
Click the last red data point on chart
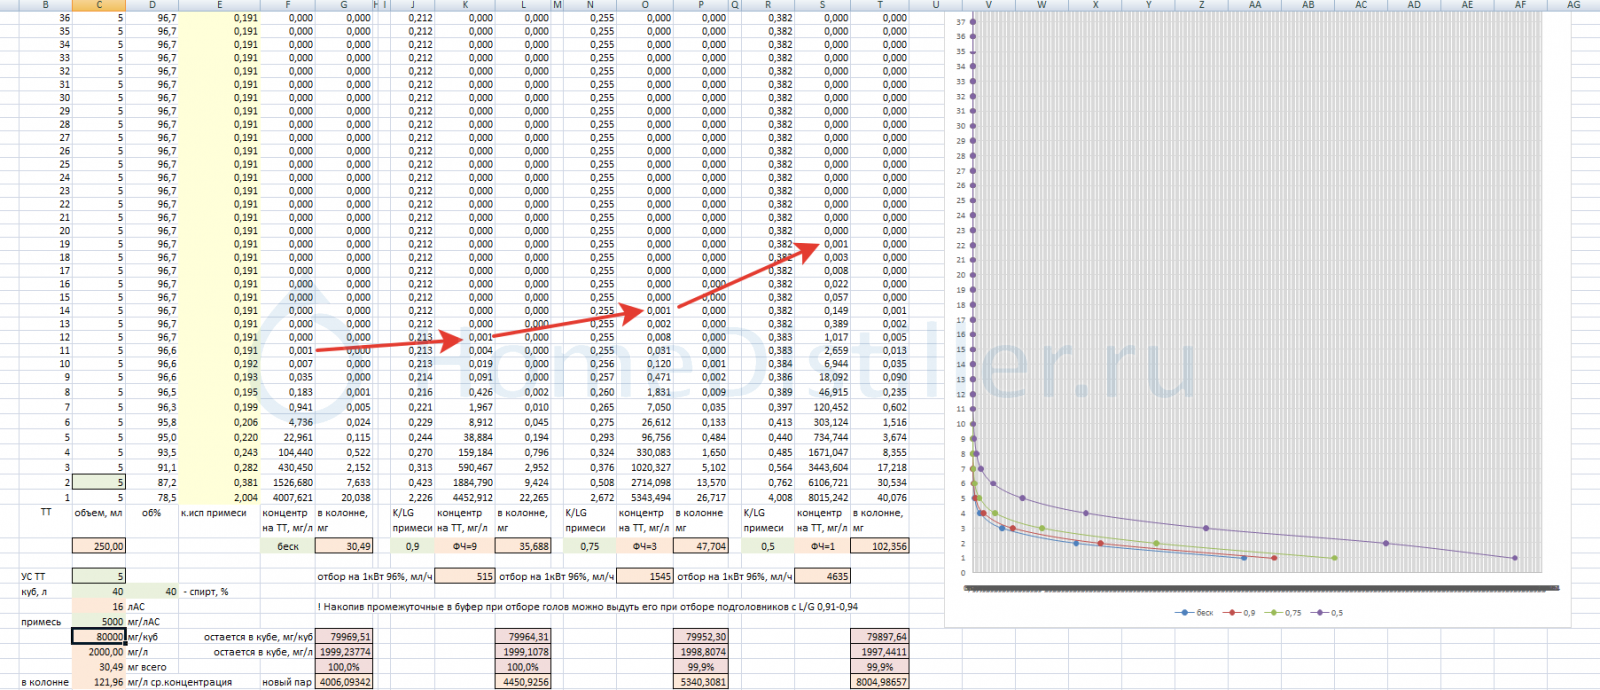pyautogui.click(x=1273, y=558)
